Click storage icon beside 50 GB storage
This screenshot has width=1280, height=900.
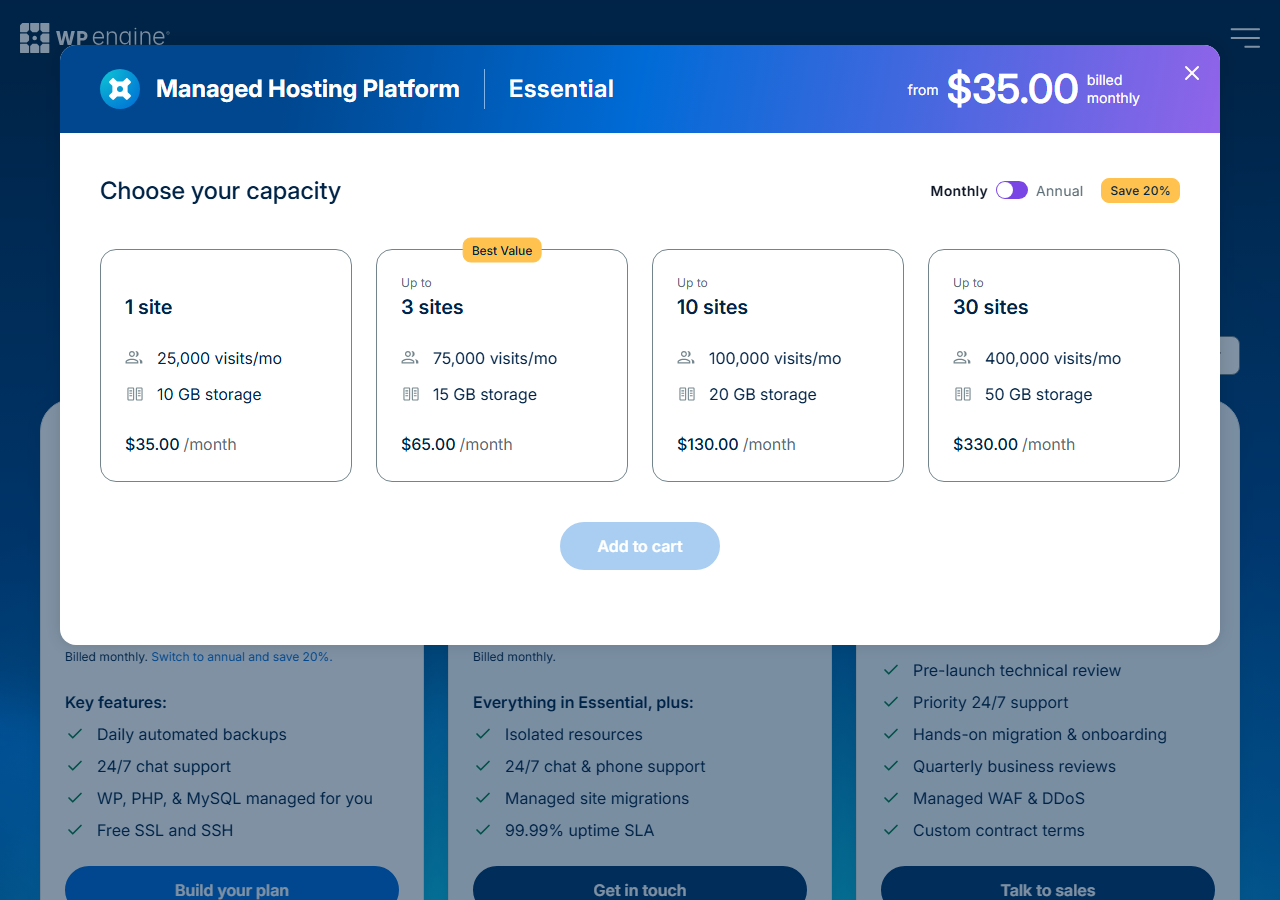(x=963, y=394)
